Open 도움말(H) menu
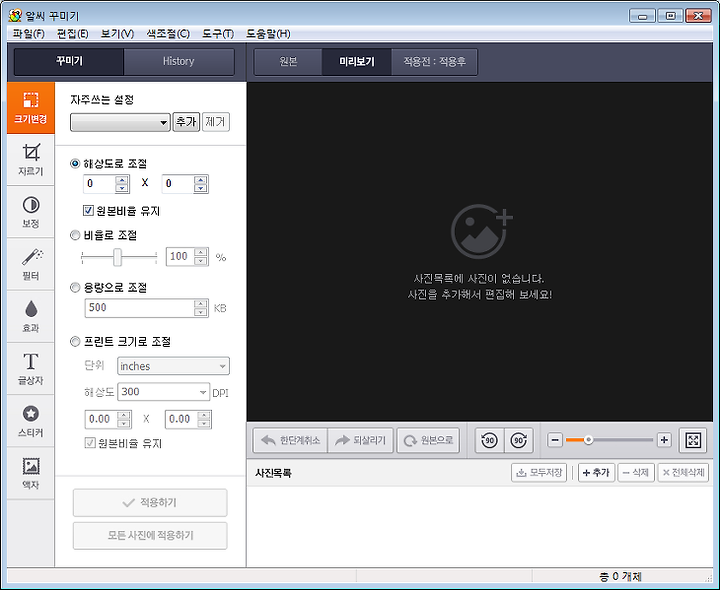 point(268,34)
